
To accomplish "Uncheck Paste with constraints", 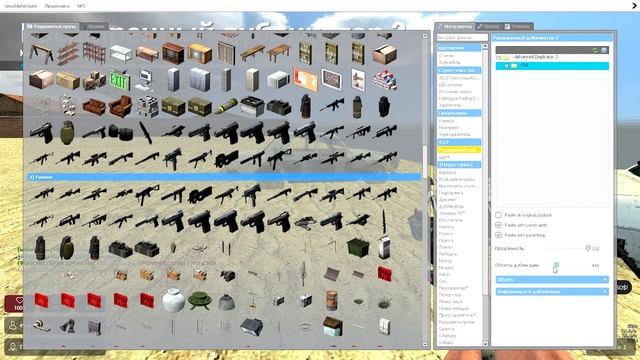I will (x=498, y=225).
